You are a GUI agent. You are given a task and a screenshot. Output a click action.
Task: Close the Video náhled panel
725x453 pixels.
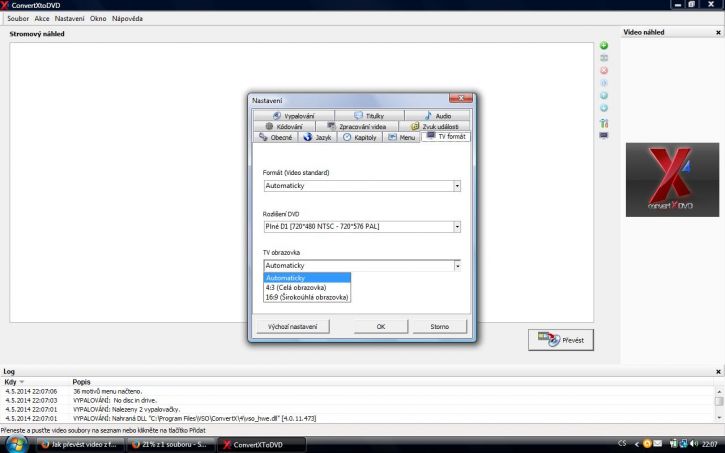(718, 32)
